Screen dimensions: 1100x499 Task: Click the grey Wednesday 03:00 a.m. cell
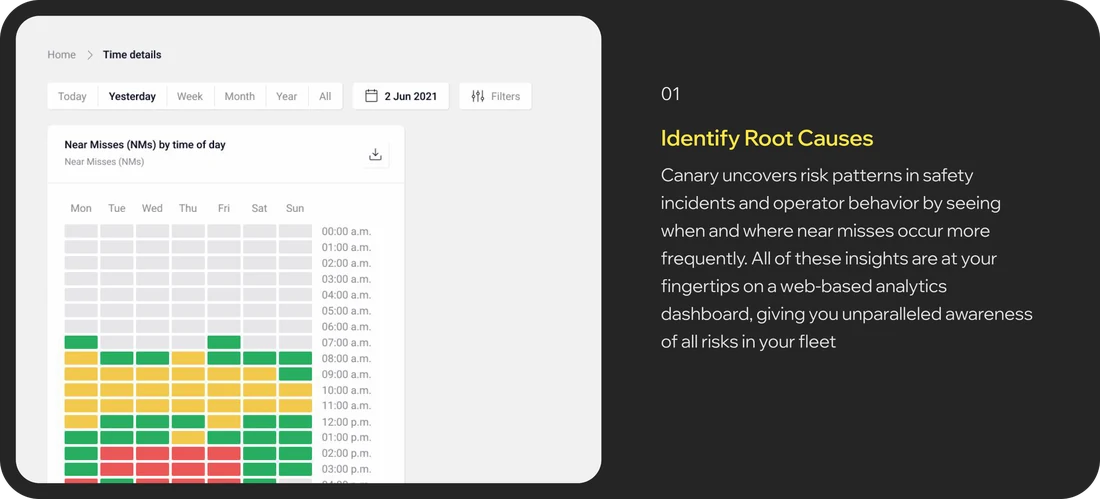(x=152, y=279)
